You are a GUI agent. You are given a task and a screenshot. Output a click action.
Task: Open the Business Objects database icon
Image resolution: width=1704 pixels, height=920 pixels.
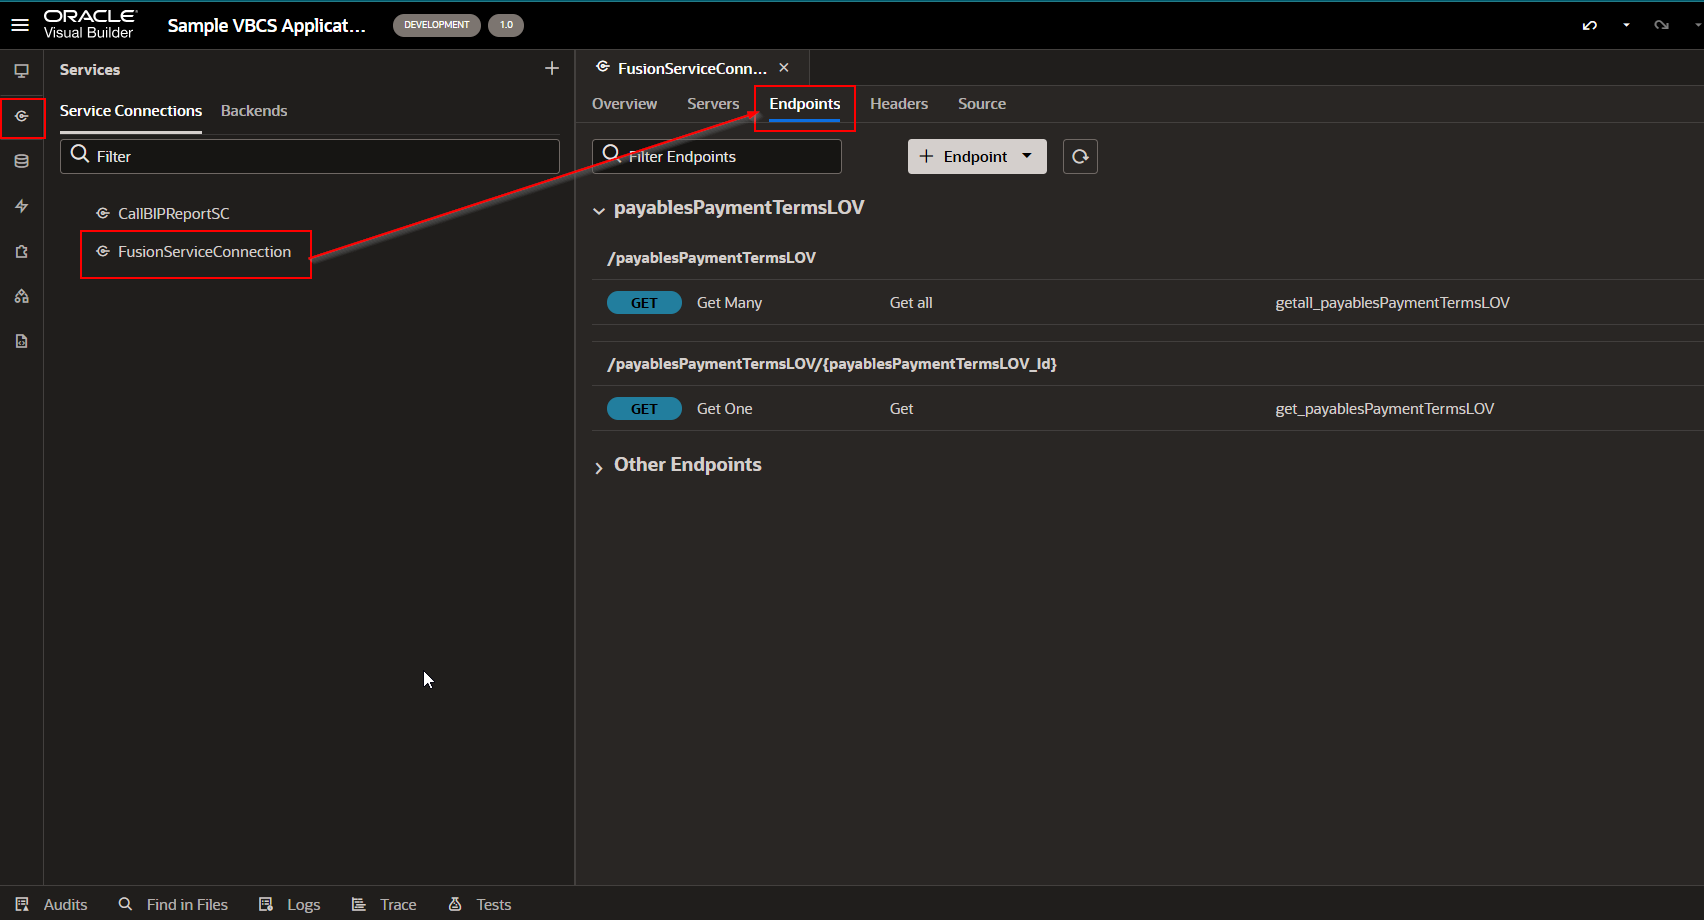tap(21, 161)
